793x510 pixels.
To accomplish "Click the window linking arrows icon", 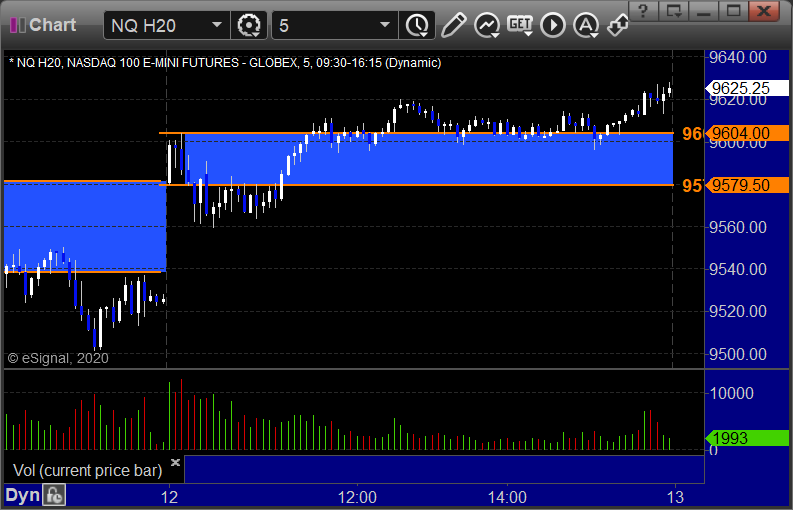I will pos(618,25).
